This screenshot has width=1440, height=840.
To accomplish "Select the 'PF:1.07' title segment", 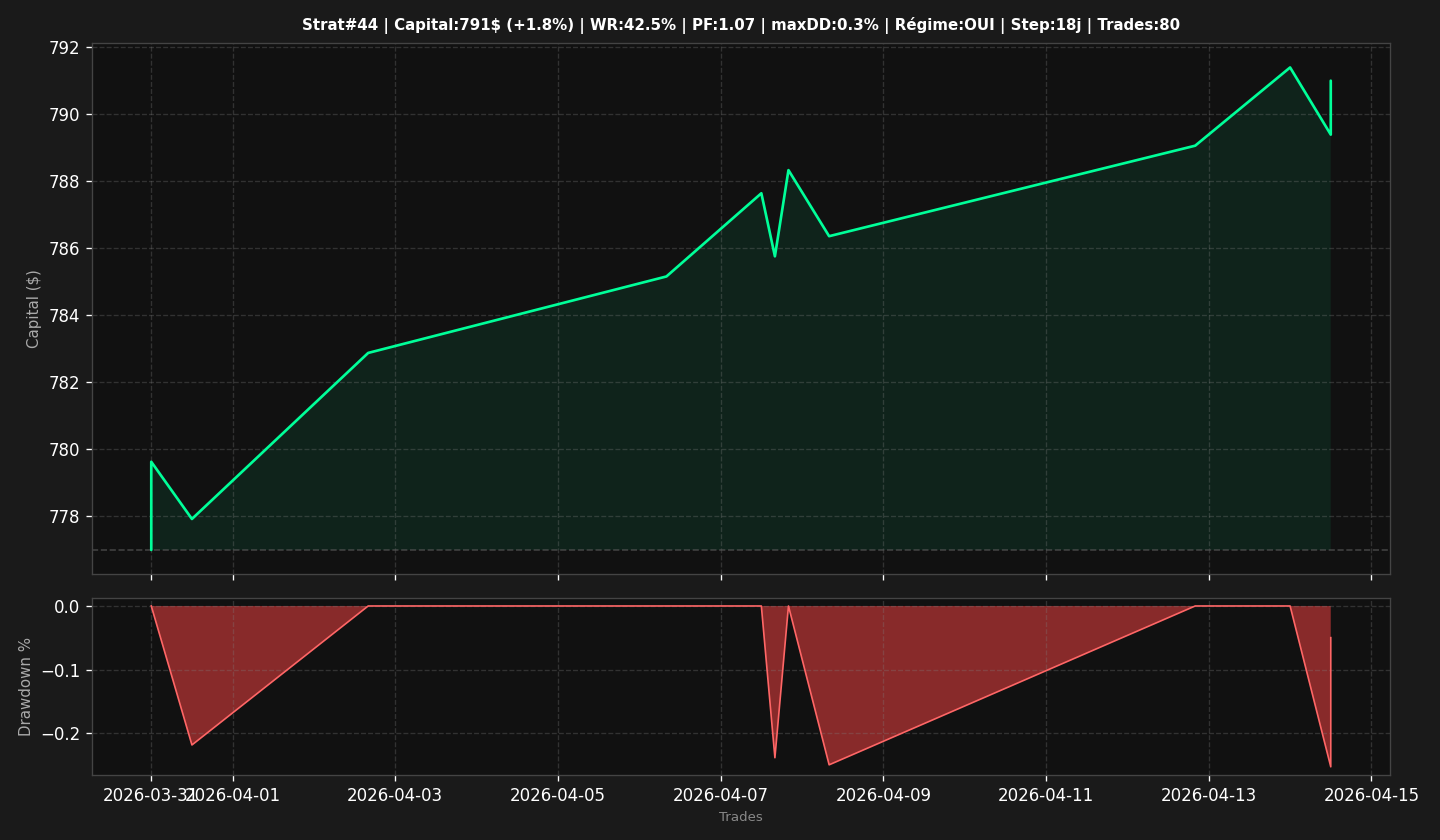I will pos(723,25).
